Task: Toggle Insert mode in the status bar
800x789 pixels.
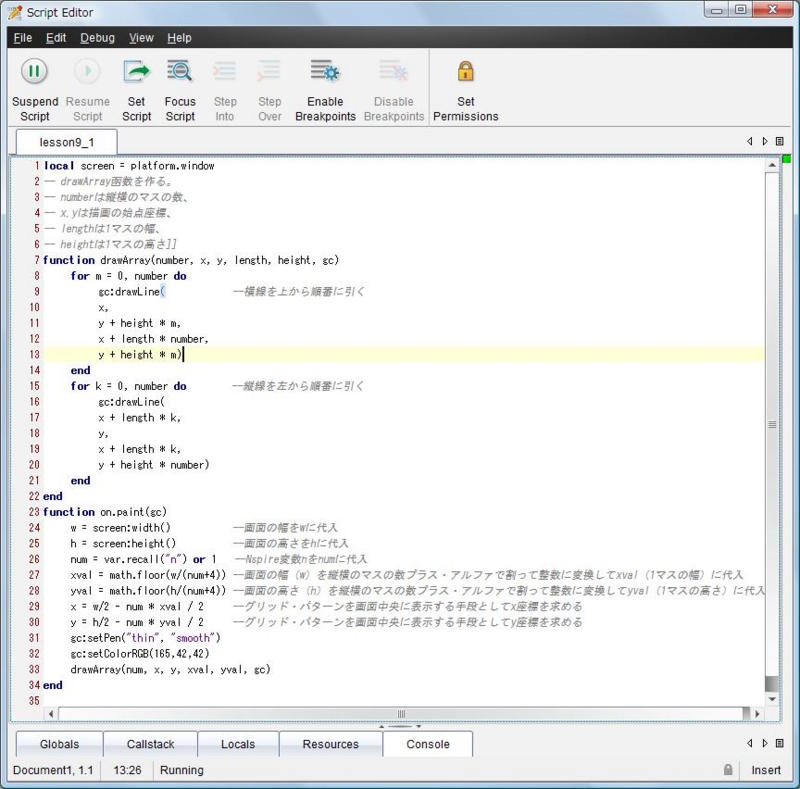Action: (765, 770)
